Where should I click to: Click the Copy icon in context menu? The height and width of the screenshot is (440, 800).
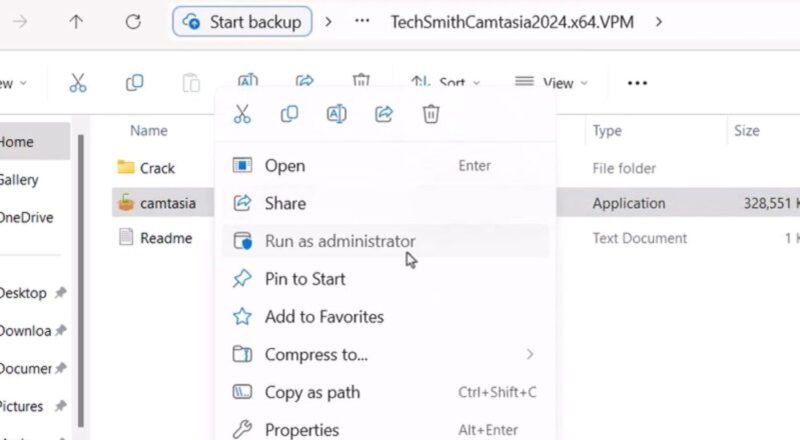[x=289, y=114]
